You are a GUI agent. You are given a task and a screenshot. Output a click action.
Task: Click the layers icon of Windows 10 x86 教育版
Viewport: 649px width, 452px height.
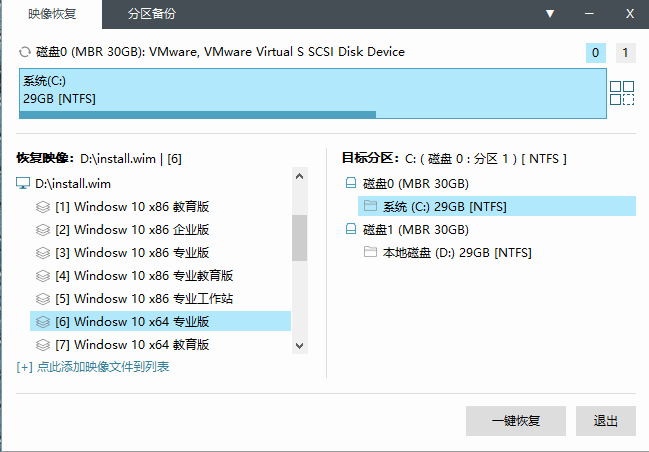pyautogui.click(x=43, y=207)
